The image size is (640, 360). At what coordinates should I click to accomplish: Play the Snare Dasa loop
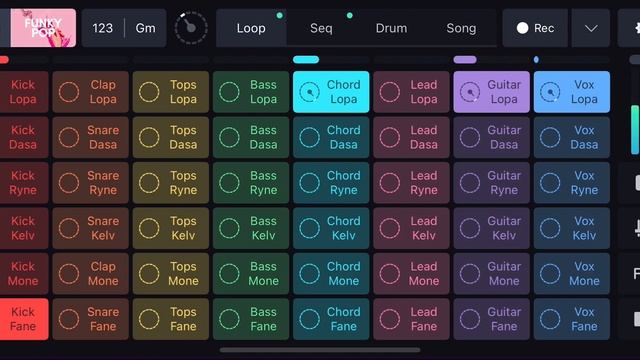[90, 137]
